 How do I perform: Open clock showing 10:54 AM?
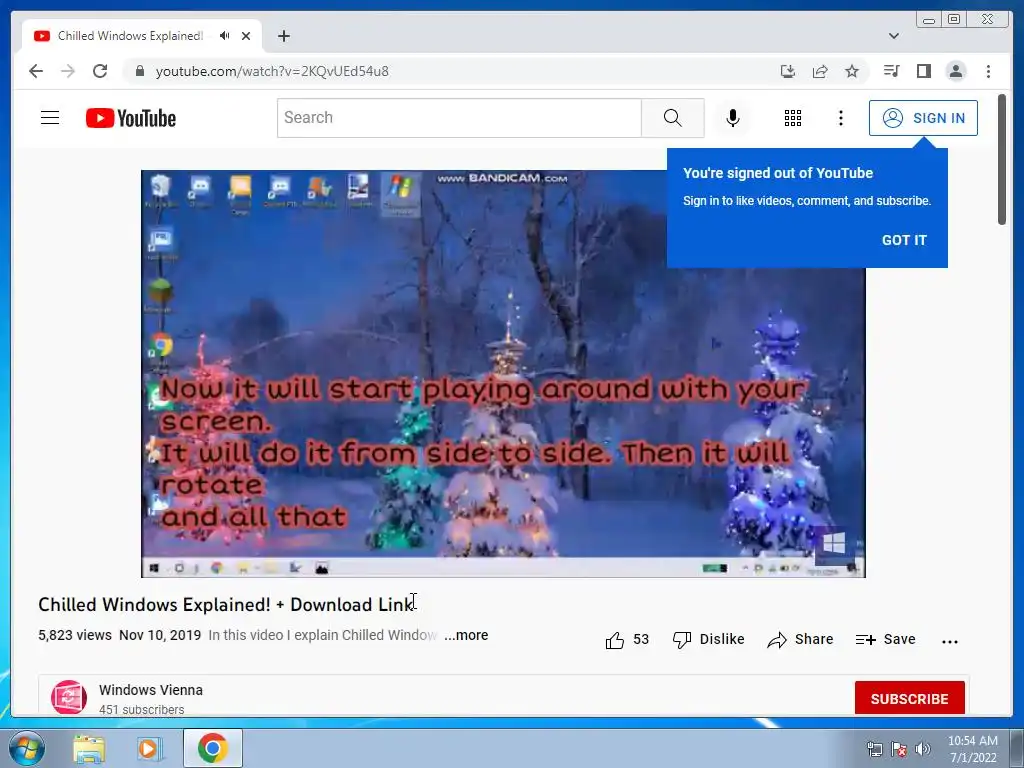coord(972,749)
